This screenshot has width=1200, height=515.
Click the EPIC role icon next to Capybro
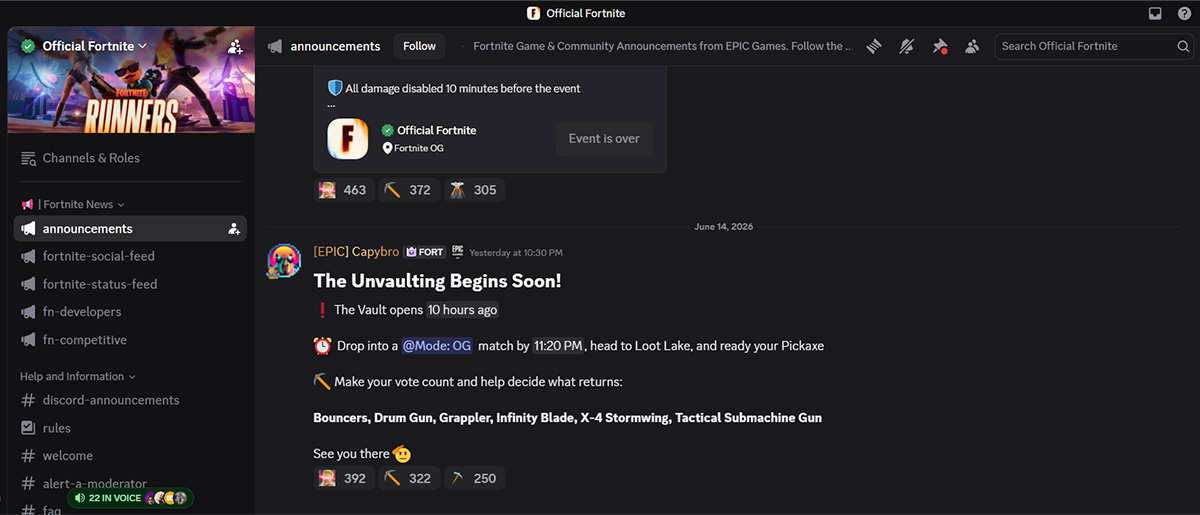pyautogui.click(x=457, y=252)
